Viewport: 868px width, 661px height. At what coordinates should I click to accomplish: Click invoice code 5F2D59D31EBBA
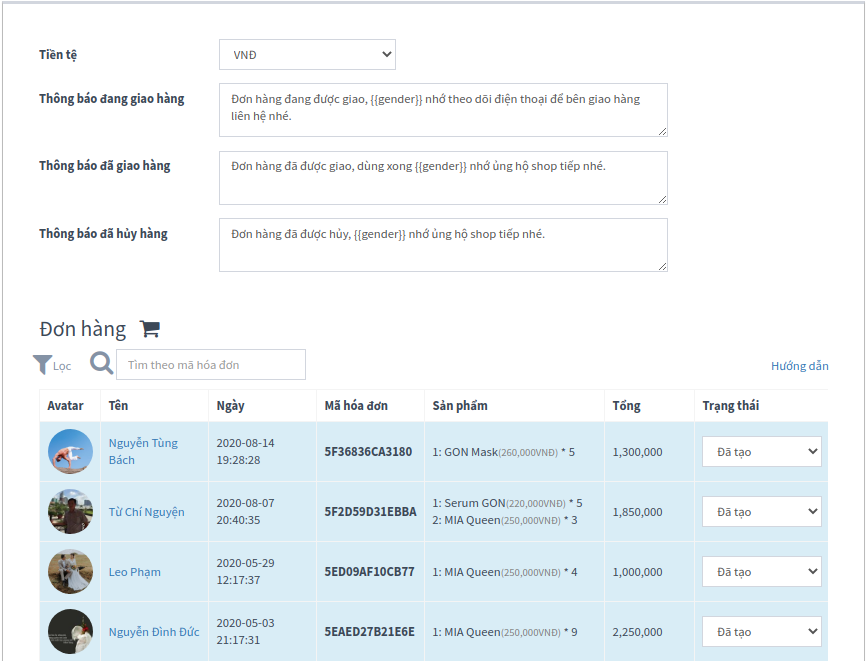pyautogui.click(x=370, y=512)
